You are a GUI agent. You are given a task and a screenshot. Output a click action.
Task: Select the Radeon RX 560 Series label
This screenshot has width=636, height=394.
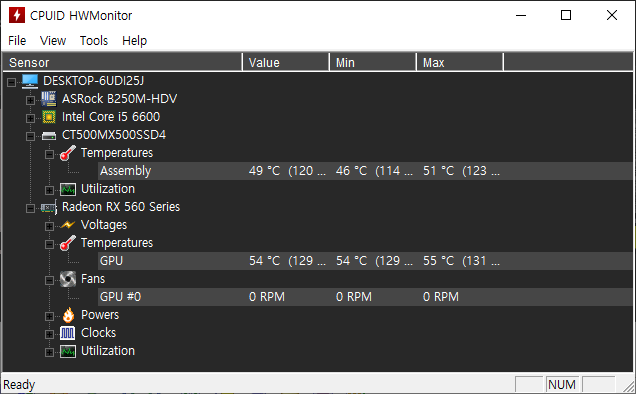121,207
